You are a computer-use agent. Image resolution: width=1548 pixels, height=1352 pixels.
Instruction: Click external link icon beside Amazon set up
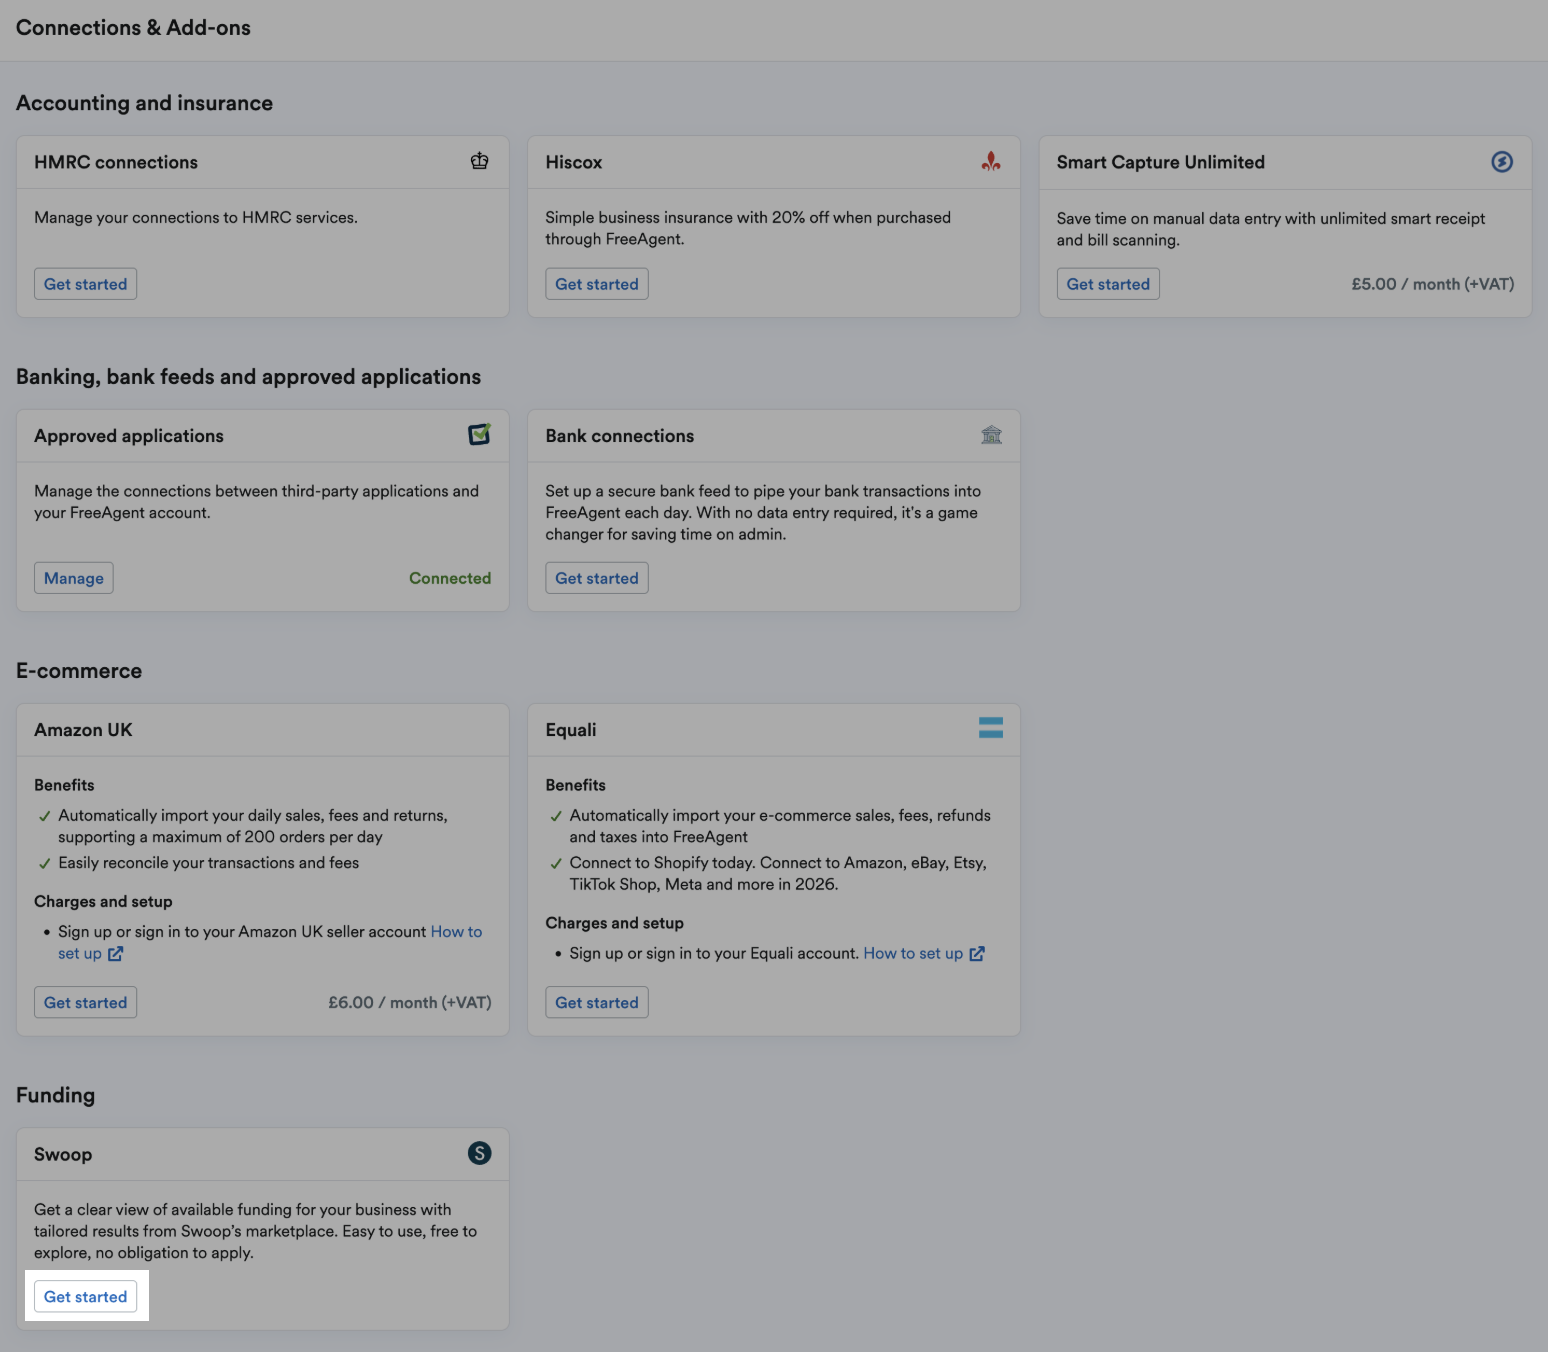[x=116, y=954]
